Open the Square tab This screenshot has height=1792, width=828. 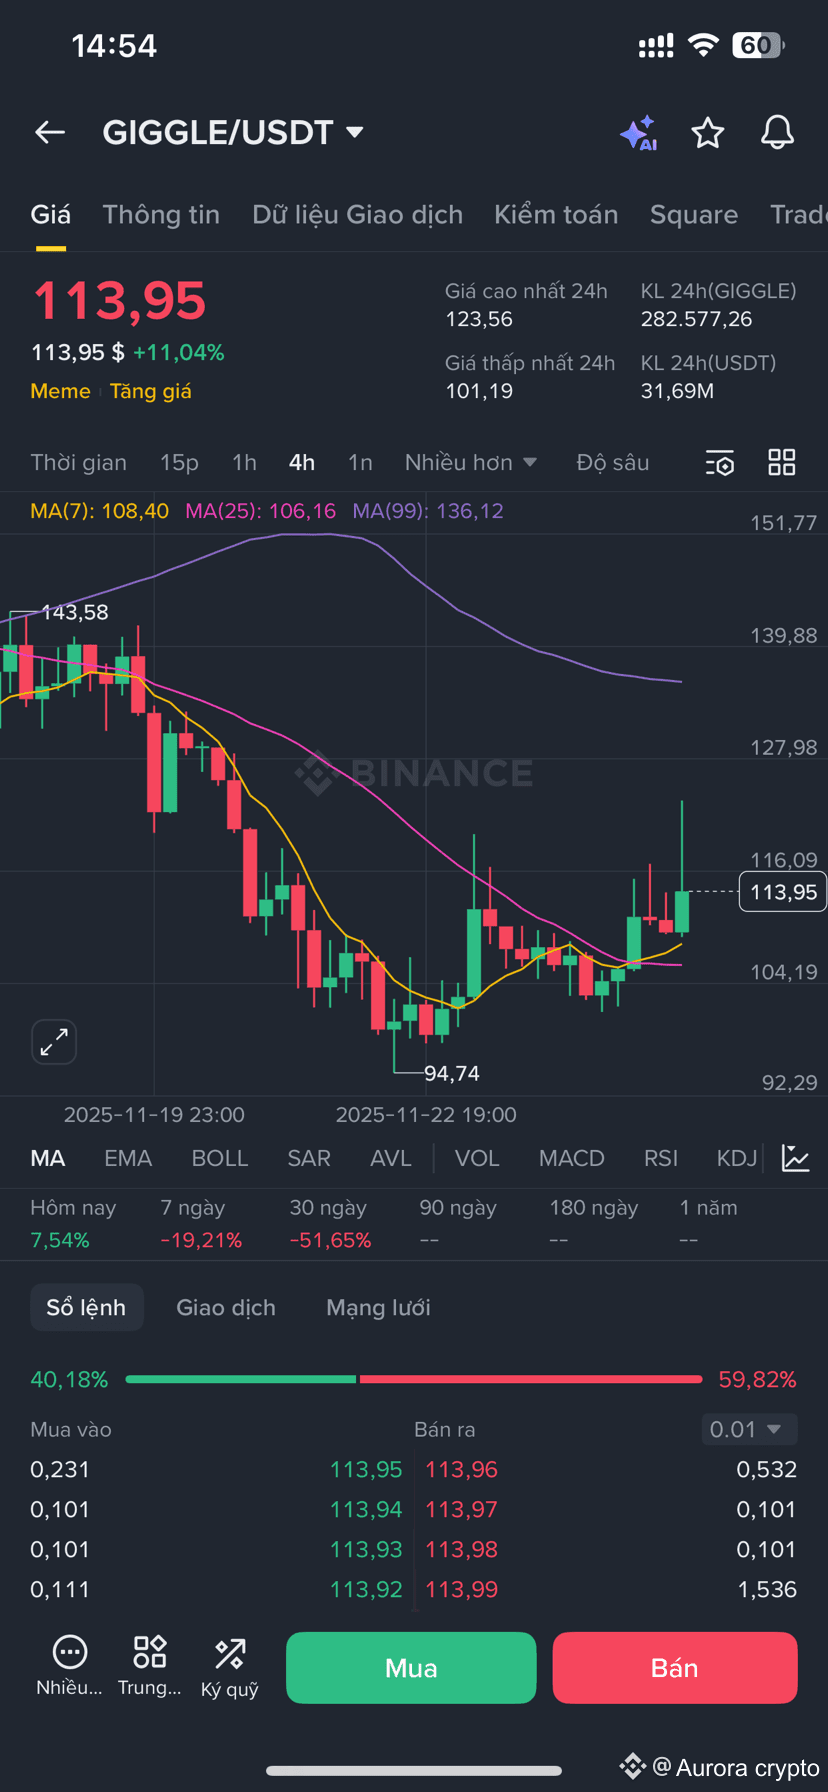coord(694,215)
